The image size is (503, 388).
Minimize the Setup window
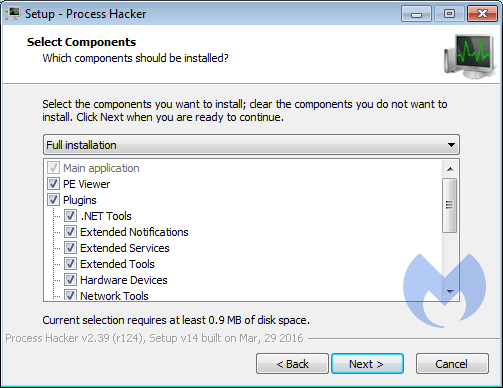(416, 14)
